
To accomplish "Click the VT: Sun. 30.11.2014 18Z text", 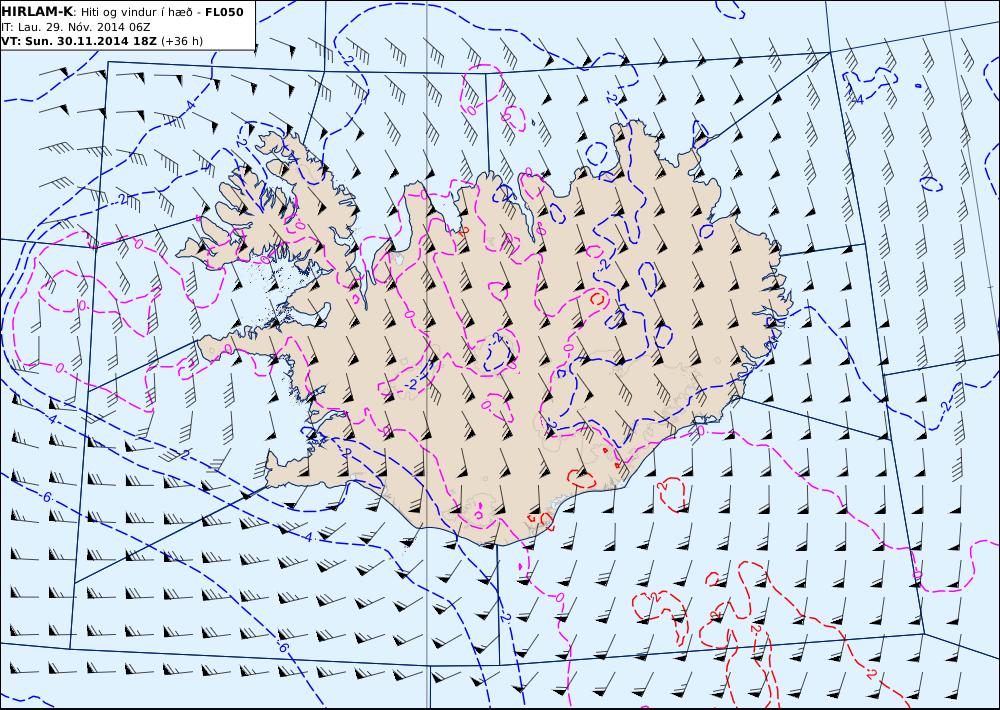I will coord(80,41).
